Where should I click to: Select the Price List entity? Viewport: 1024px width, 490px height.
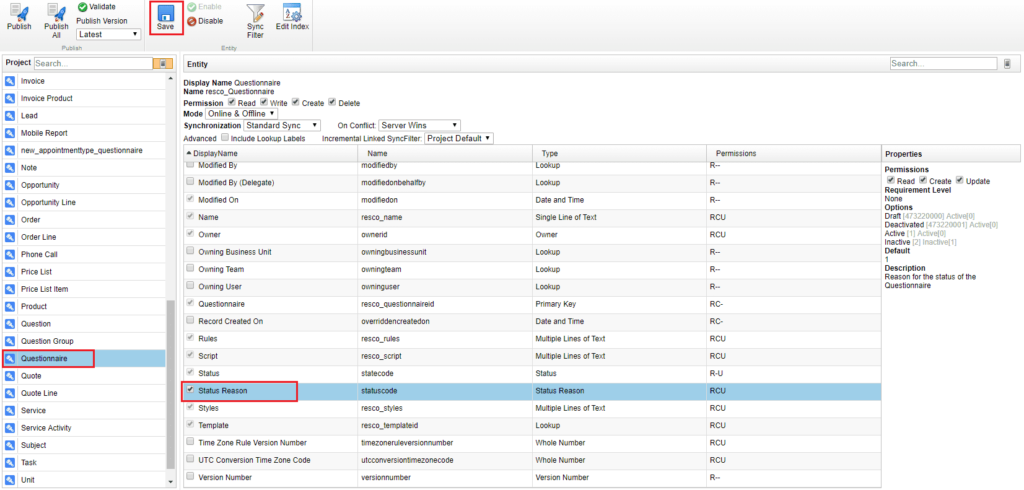coord(83,272)
